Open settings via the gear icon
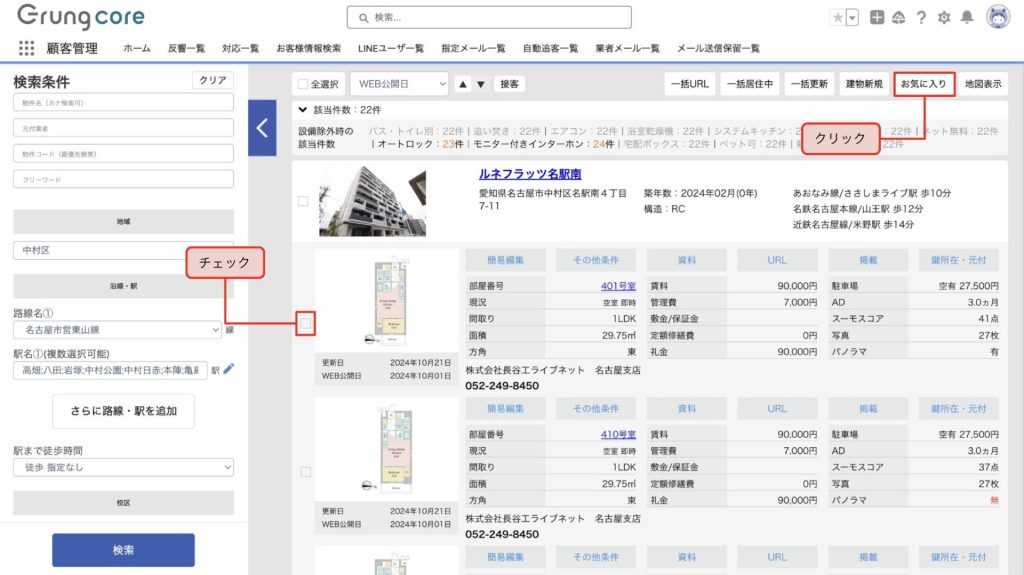This screenshot has height=575, width=1024. [x=943, y=17]
